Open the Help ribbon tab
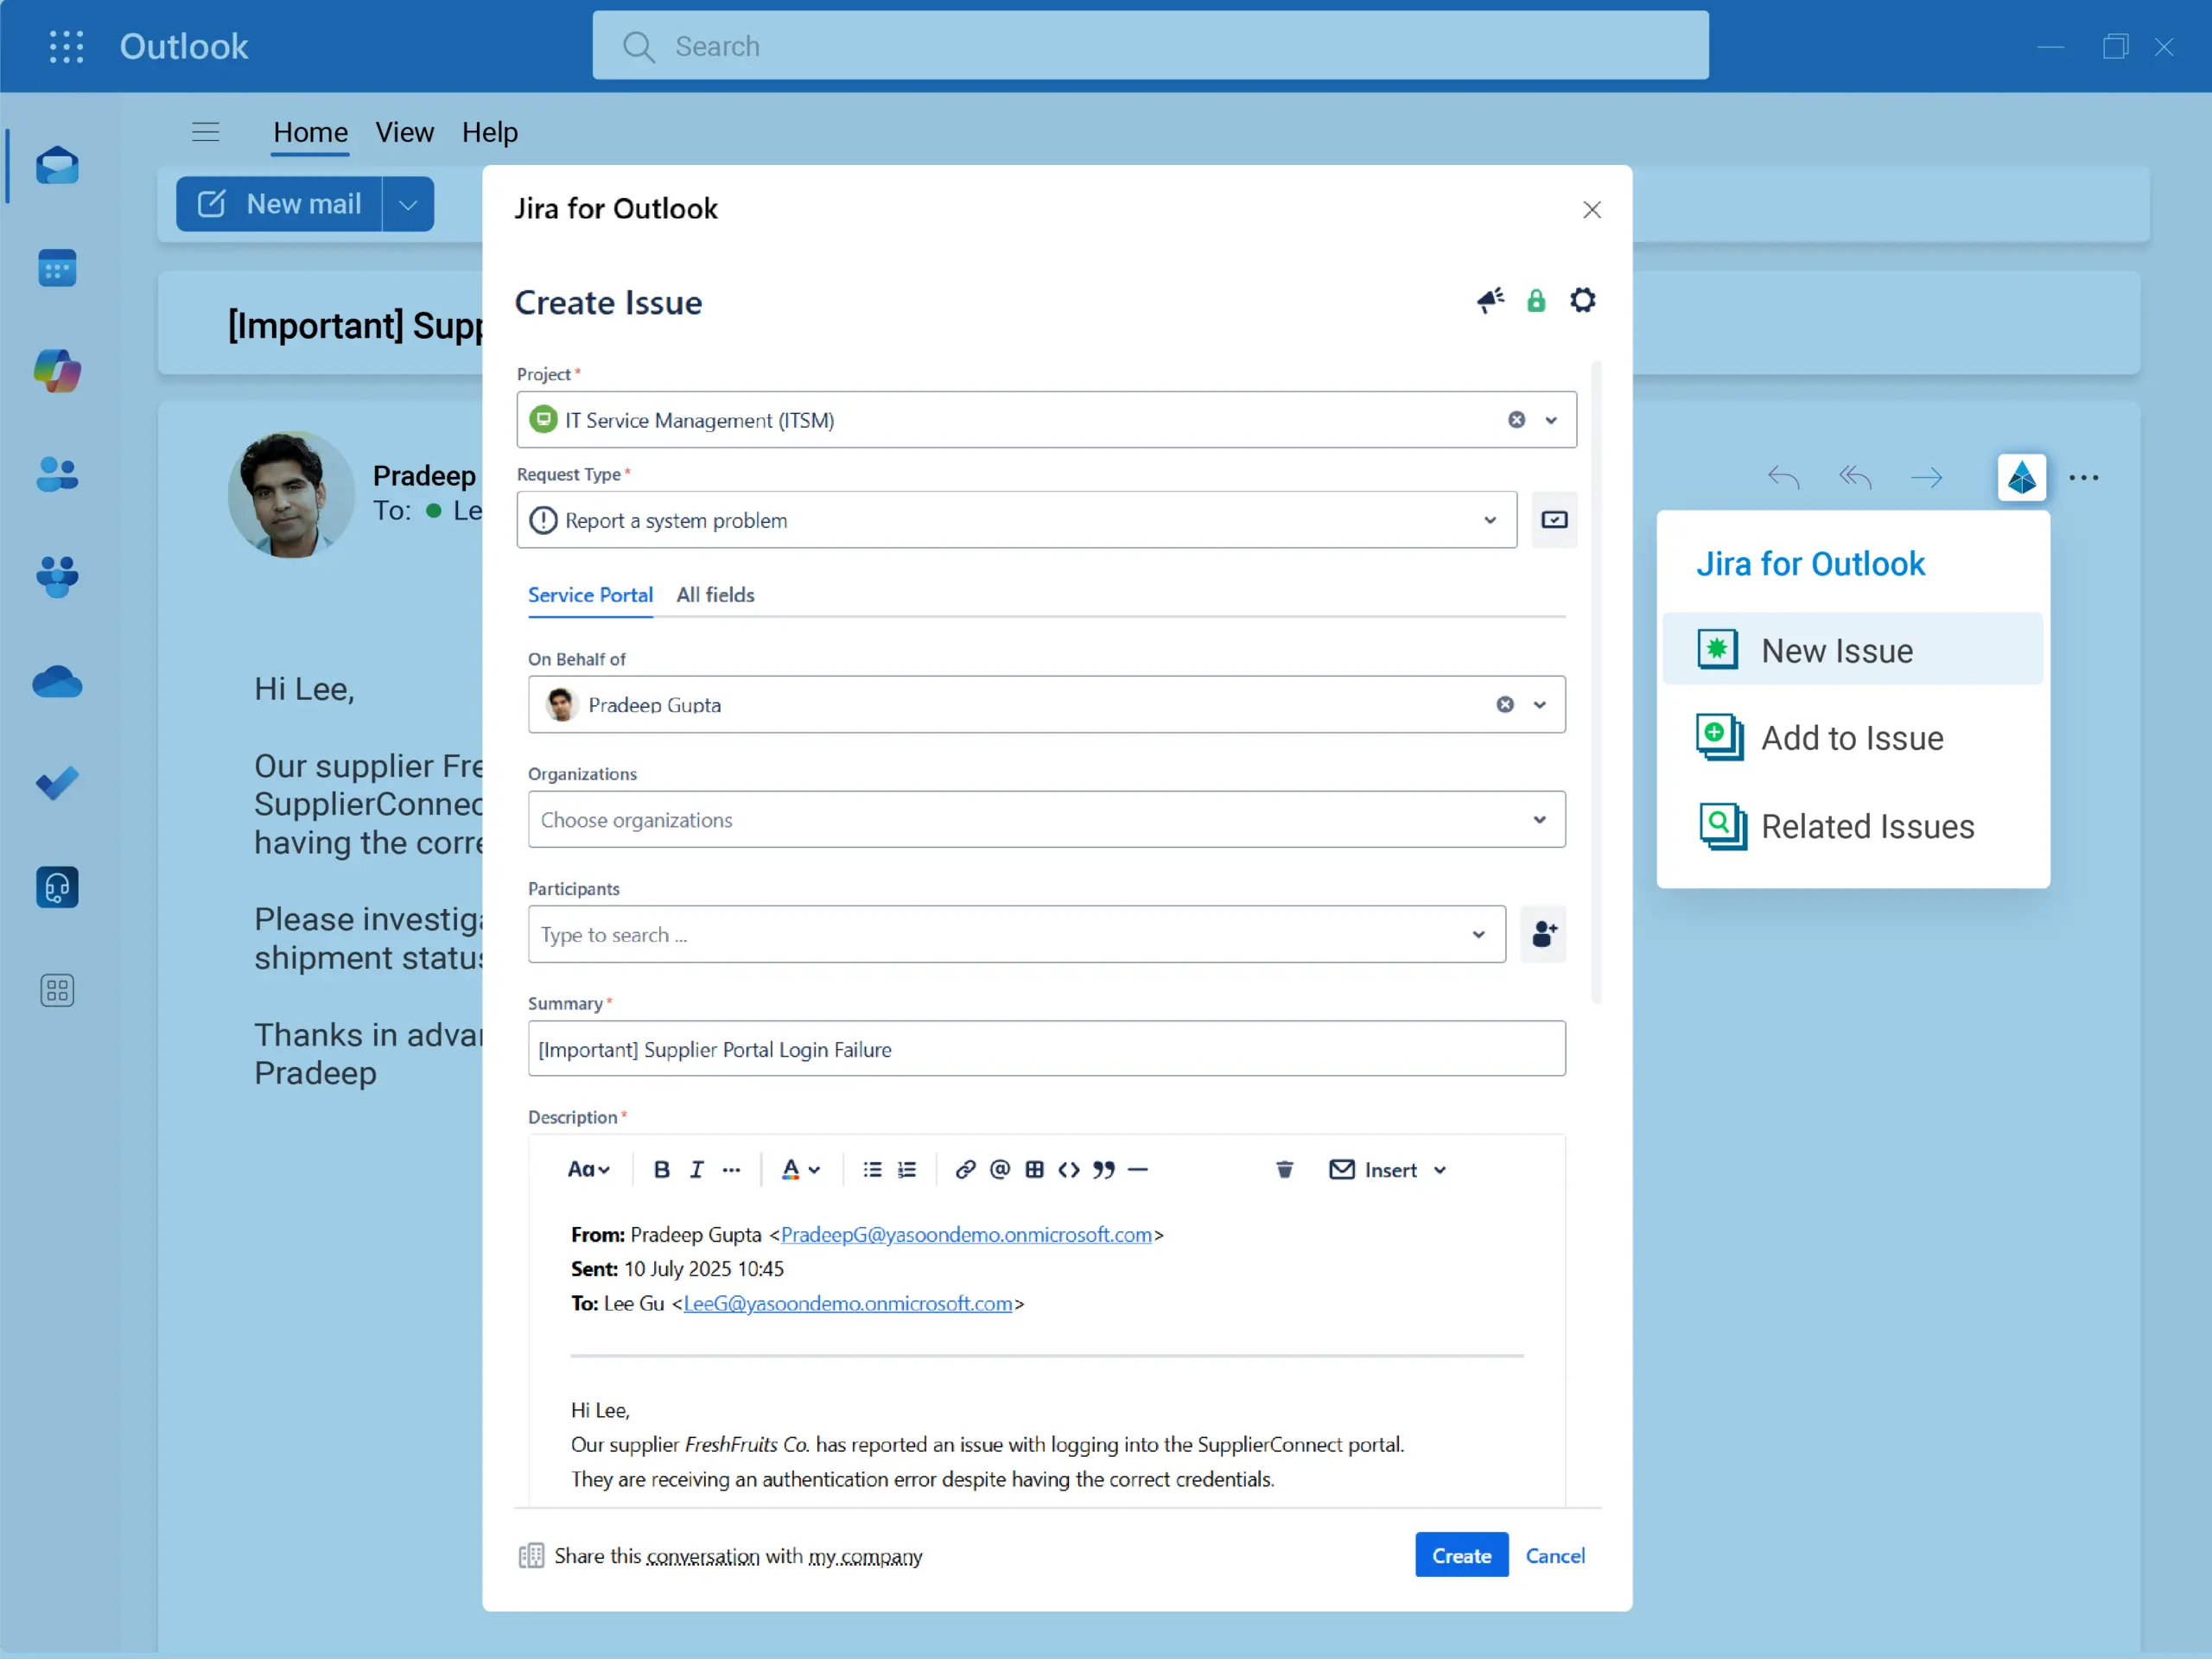This screenshot has height=1659, width=2212. pos(490,132)
